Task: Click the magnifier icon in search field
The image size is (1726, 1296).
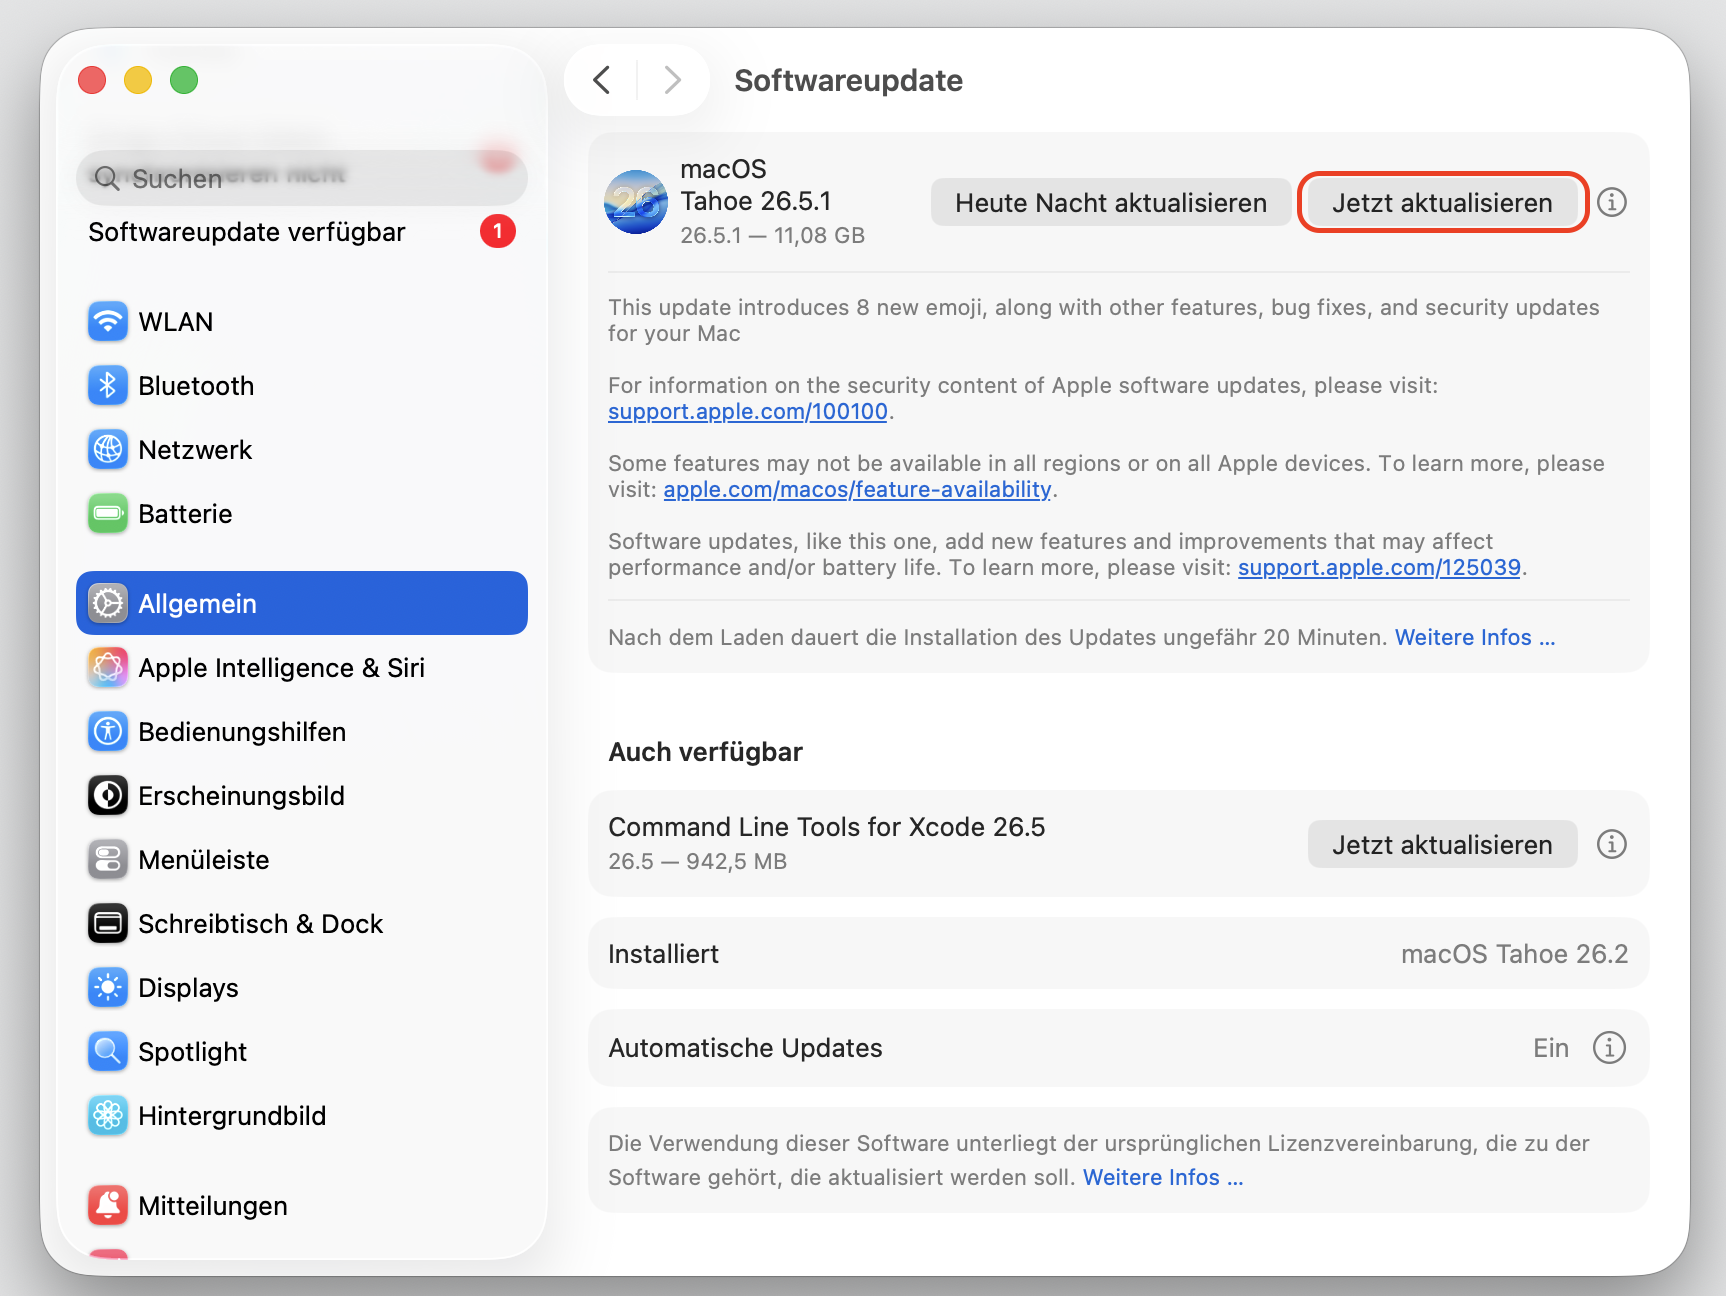Action: point(107,179)
